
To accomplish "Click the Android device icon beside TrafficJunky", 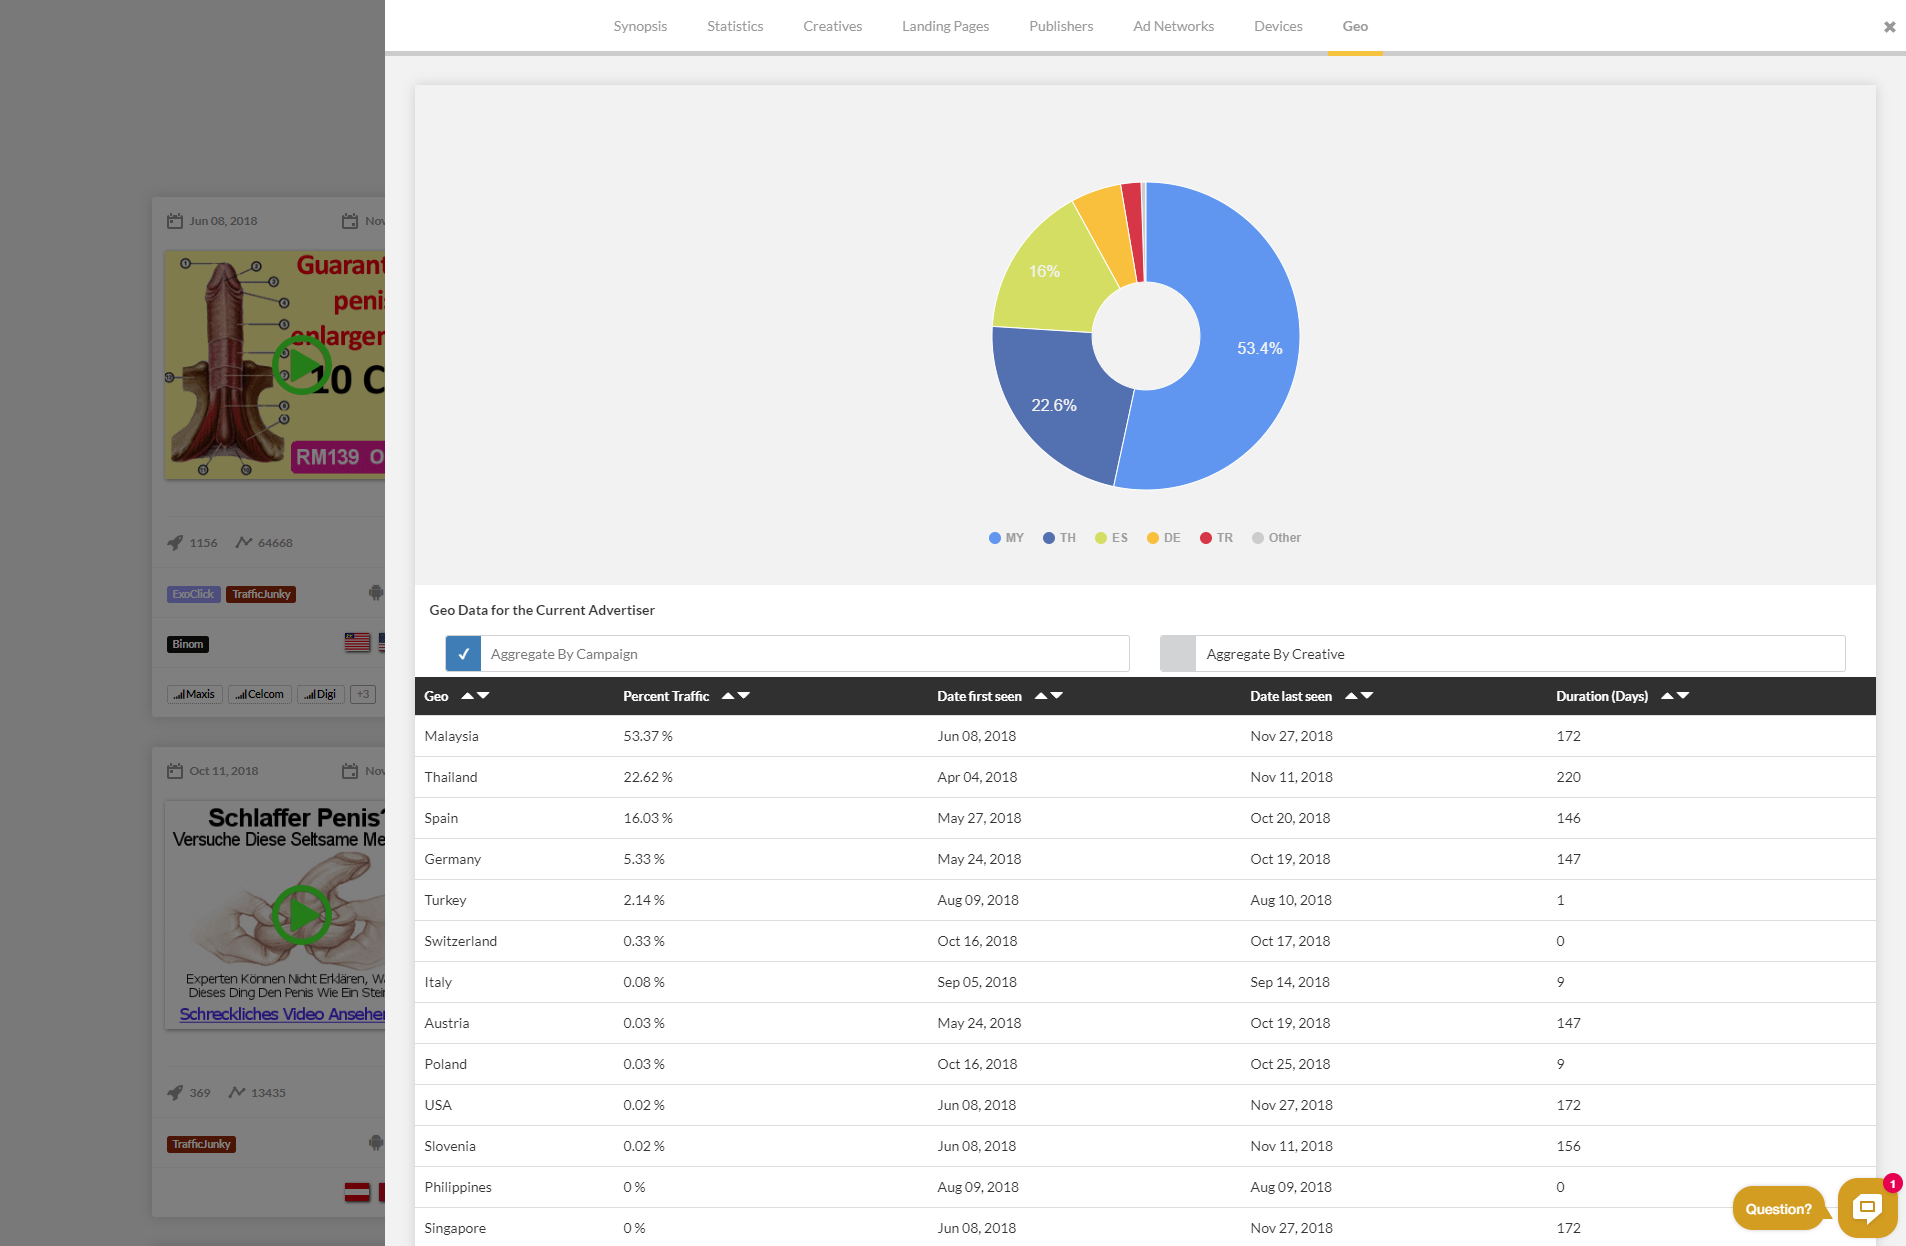I will point(375,1142).
